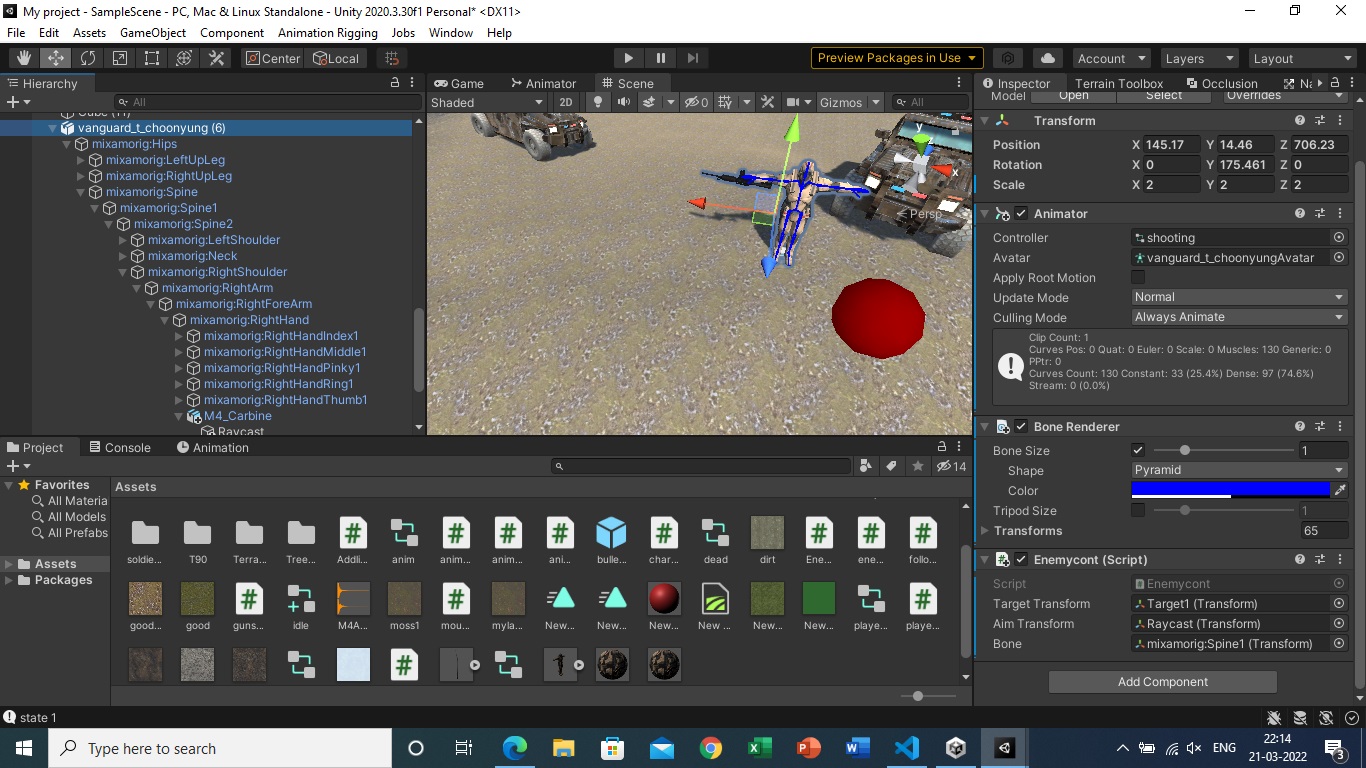Disable the Animator component checkbox
This screenshot has height=768, width=1366.
point(1021,213)
